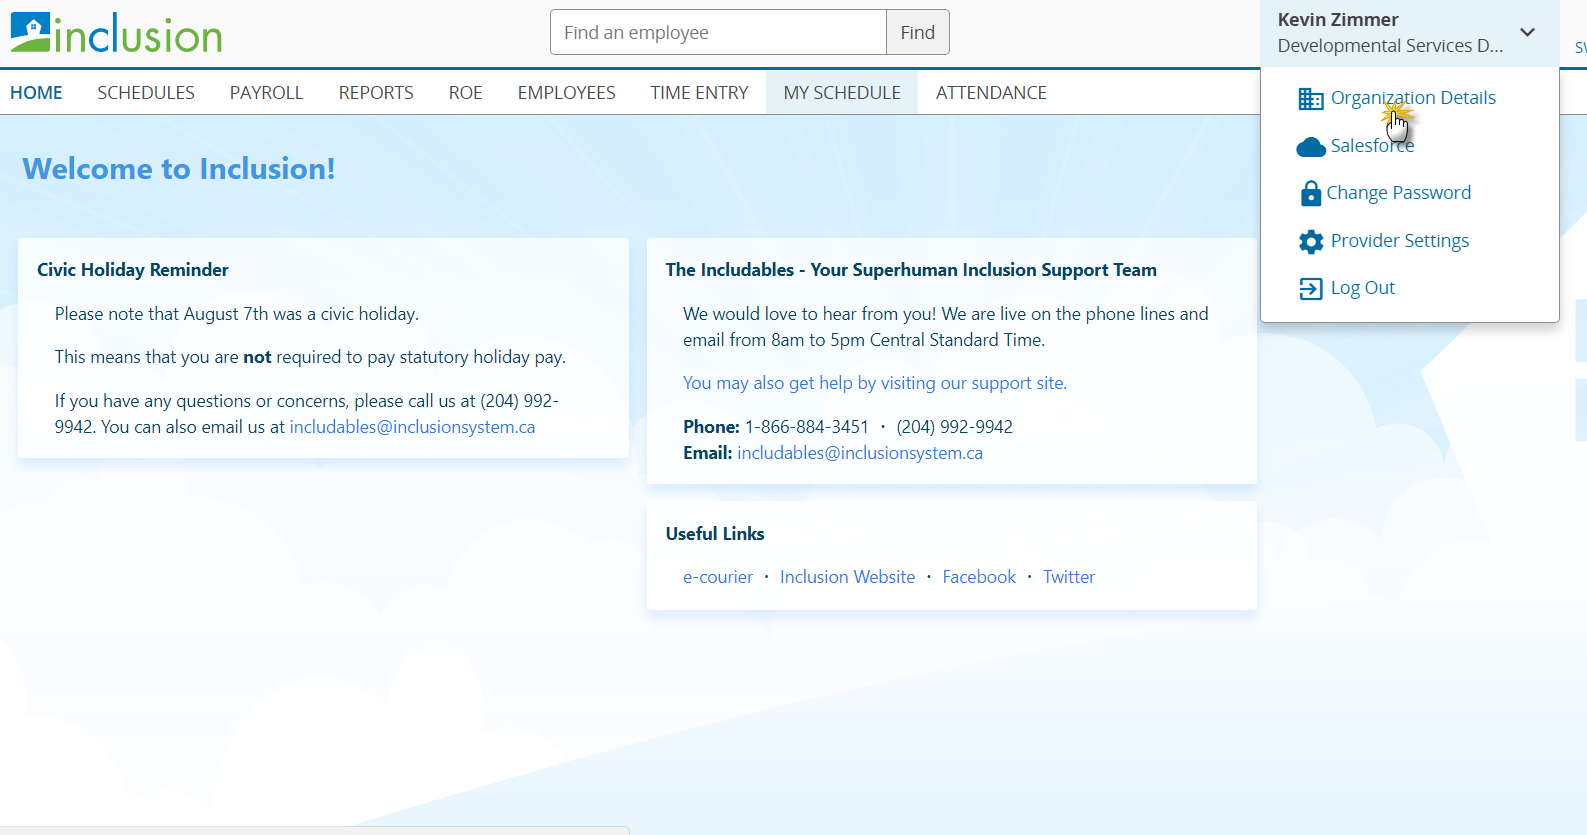Viewport: 1587px width, 835px height.
Task: Open the Facebook link
Action: tap(979, 577)
